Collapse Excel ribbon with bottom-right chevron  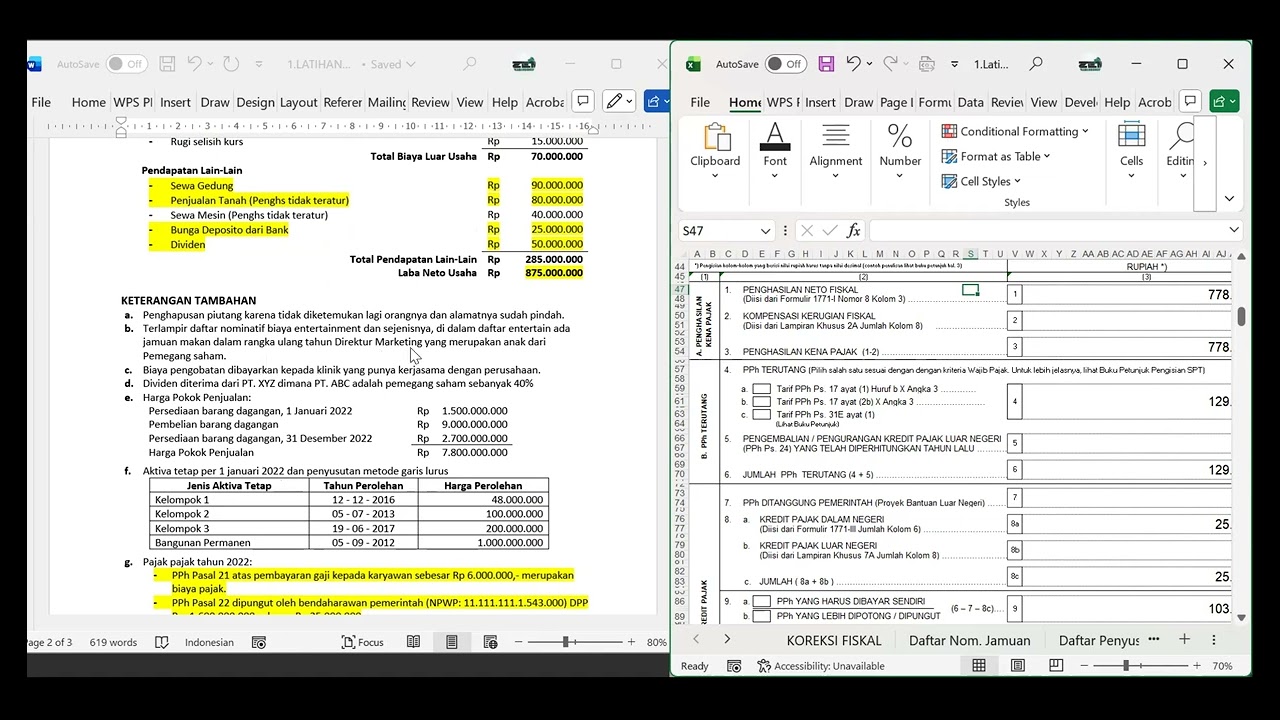pos(1229,199)
